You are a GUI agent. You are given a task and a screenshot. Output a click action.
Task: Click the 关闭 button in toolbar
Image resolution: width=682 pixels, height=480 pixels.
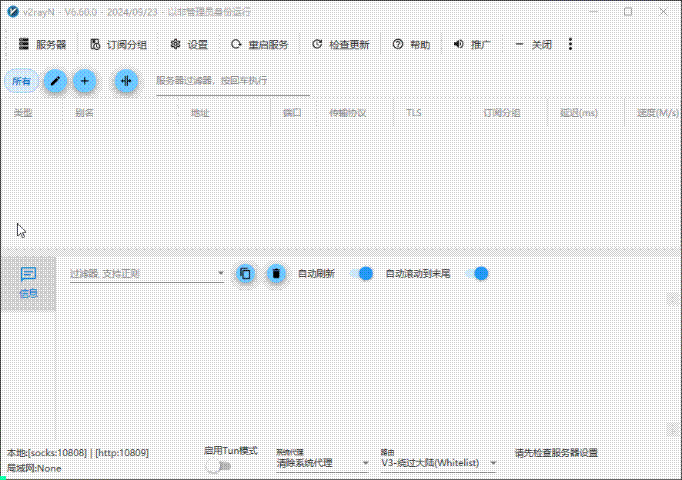[533, 44]
